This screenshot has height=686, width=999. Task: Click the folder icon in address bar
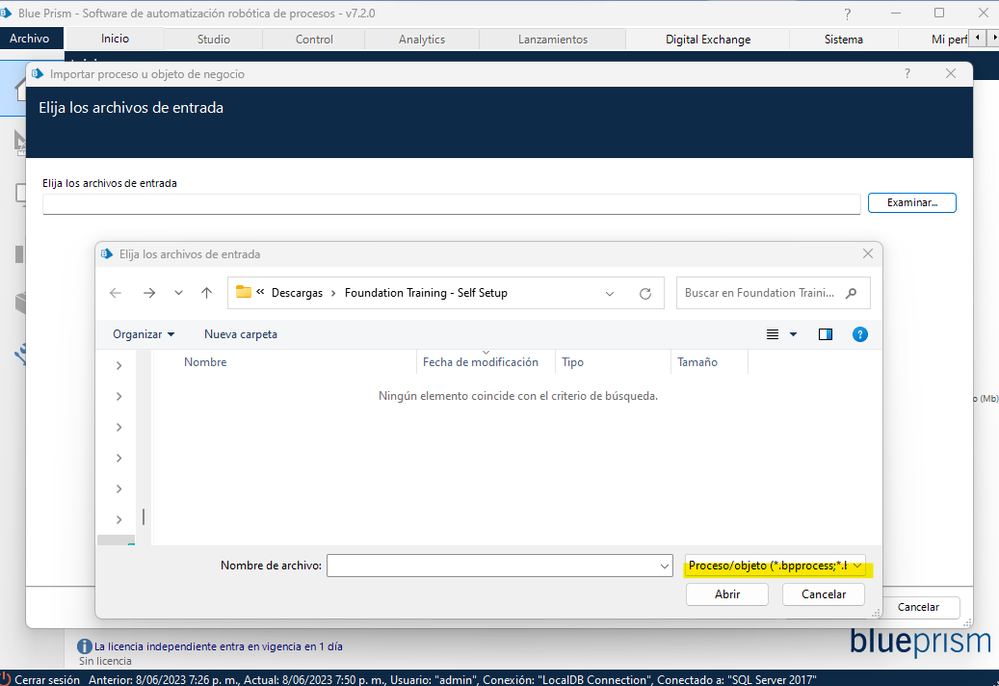pyautogui.click(x=243, y=292)
